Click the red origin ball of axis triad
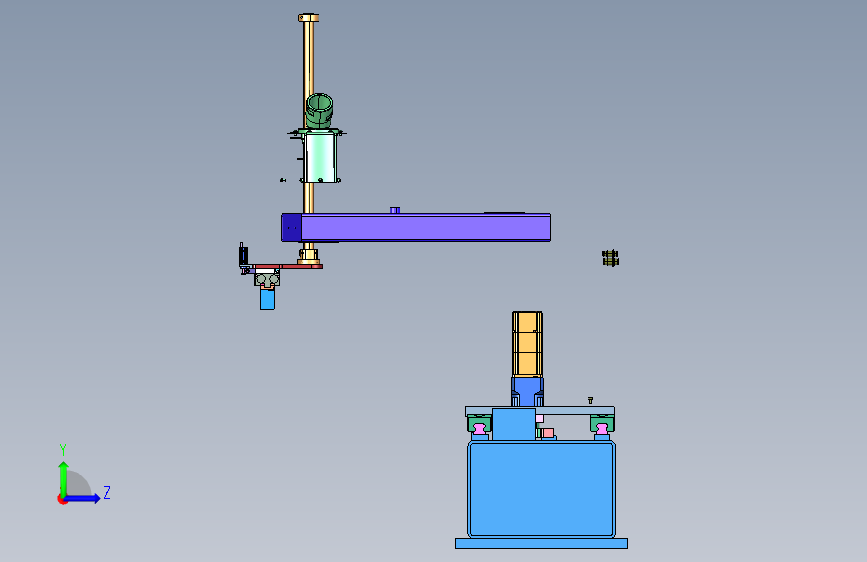 pos(62,499)
